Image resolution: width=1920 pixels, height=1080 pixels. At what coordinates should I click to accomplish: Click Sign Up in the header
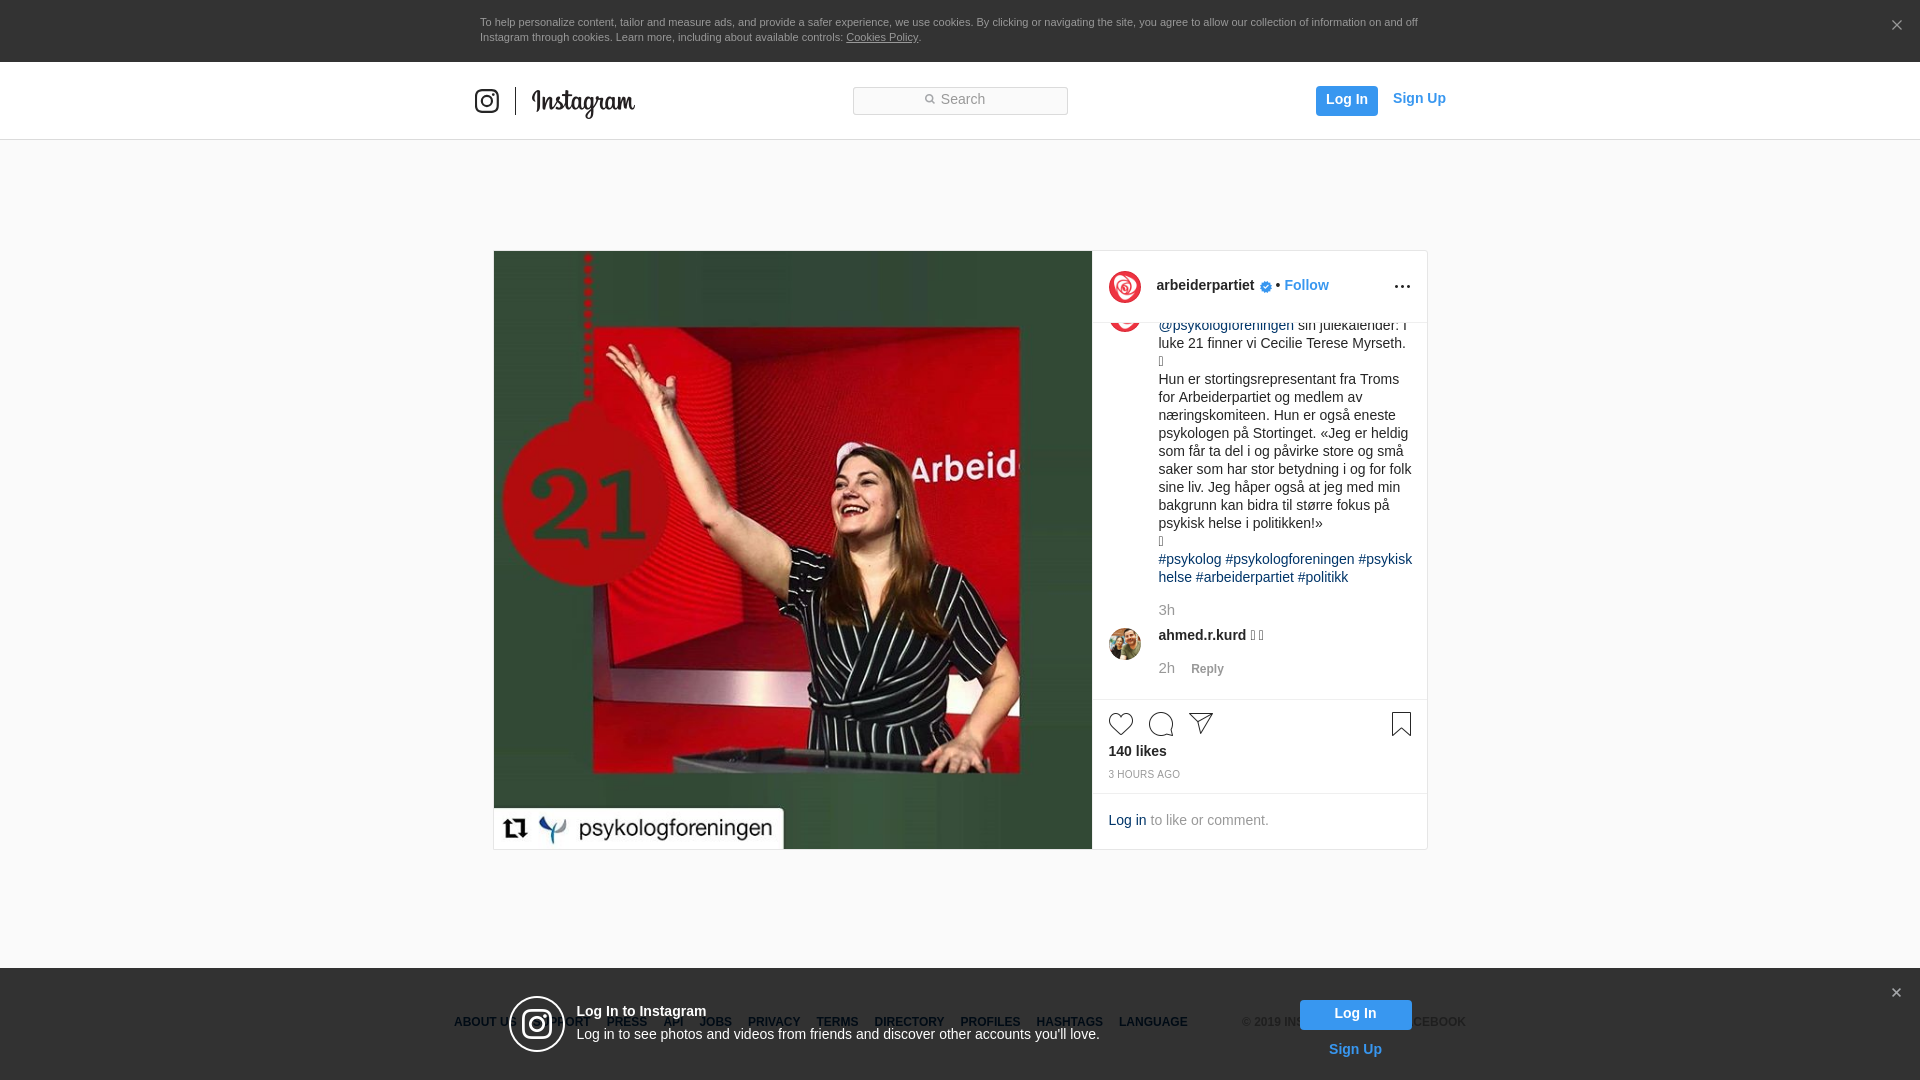pos(1418,98)
